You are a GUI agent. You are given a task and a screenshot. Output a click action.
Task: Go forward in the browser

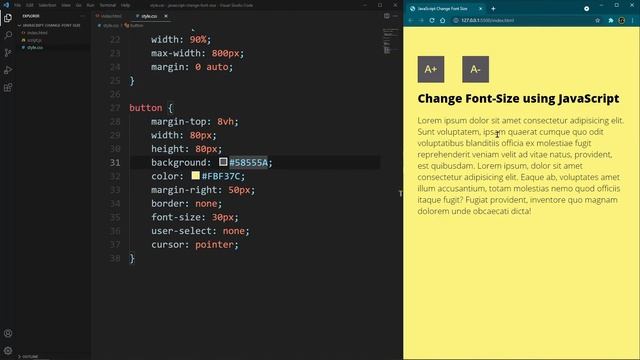[421, 20]
